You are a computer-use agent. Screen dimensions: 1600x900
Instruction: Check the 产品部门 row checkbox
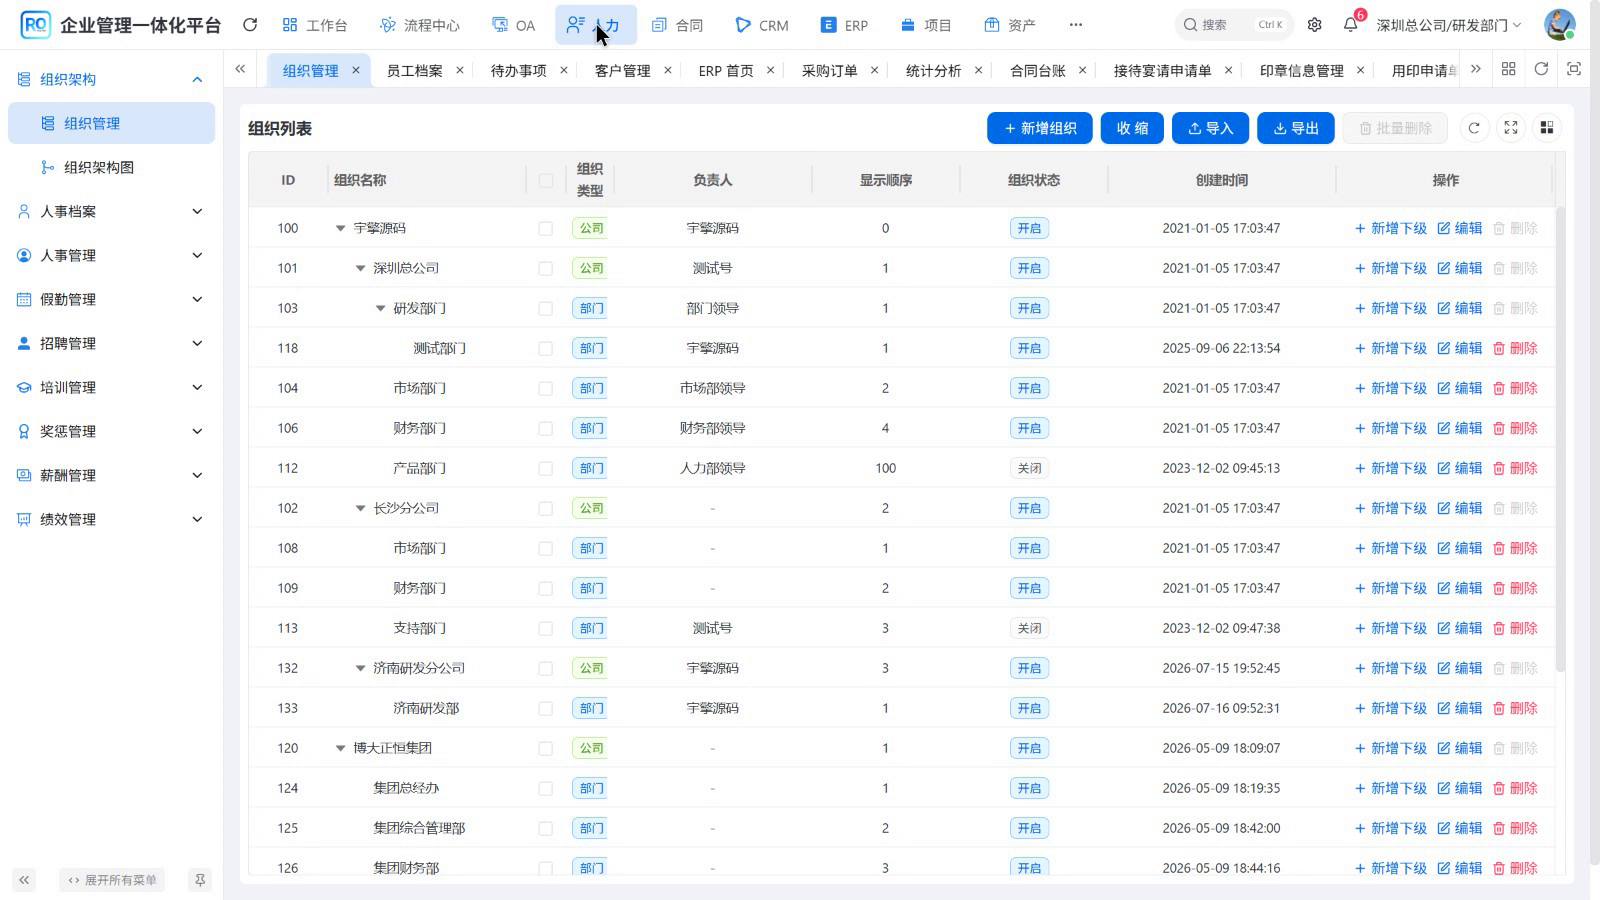[545, 468]
